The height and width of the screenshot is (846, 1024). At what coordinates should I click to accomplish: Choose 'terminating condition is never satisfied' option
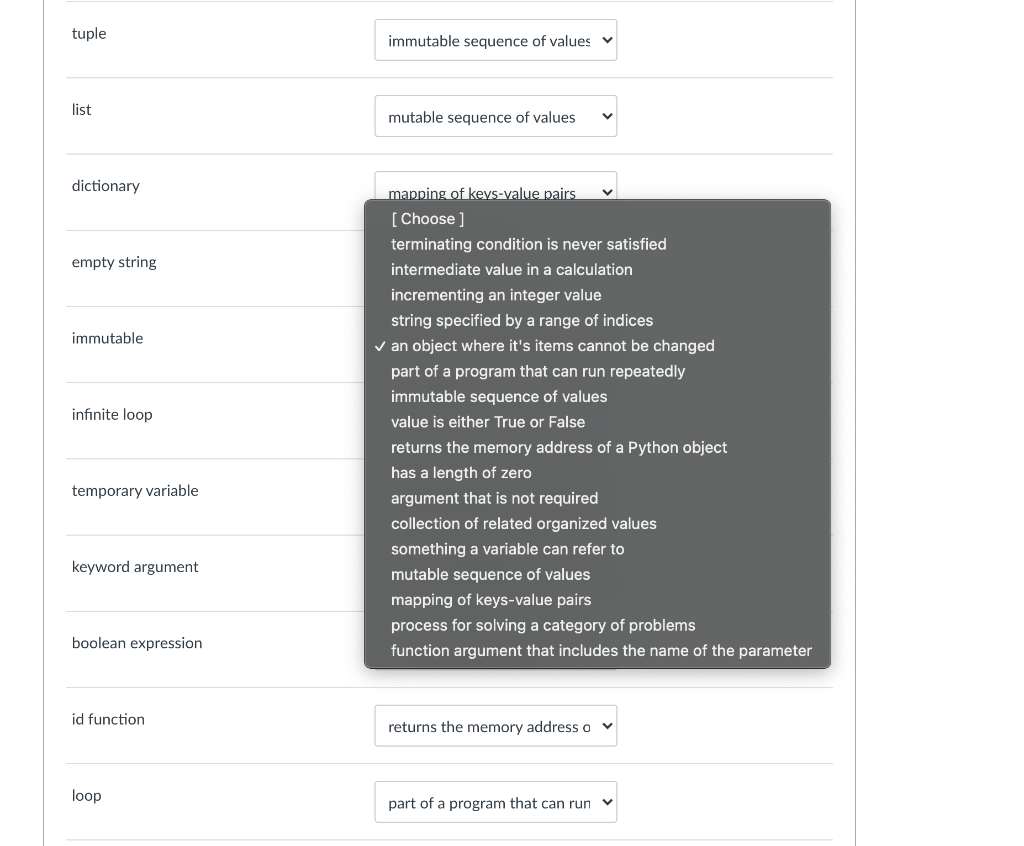pyautogui.click(x=528, y=244)
